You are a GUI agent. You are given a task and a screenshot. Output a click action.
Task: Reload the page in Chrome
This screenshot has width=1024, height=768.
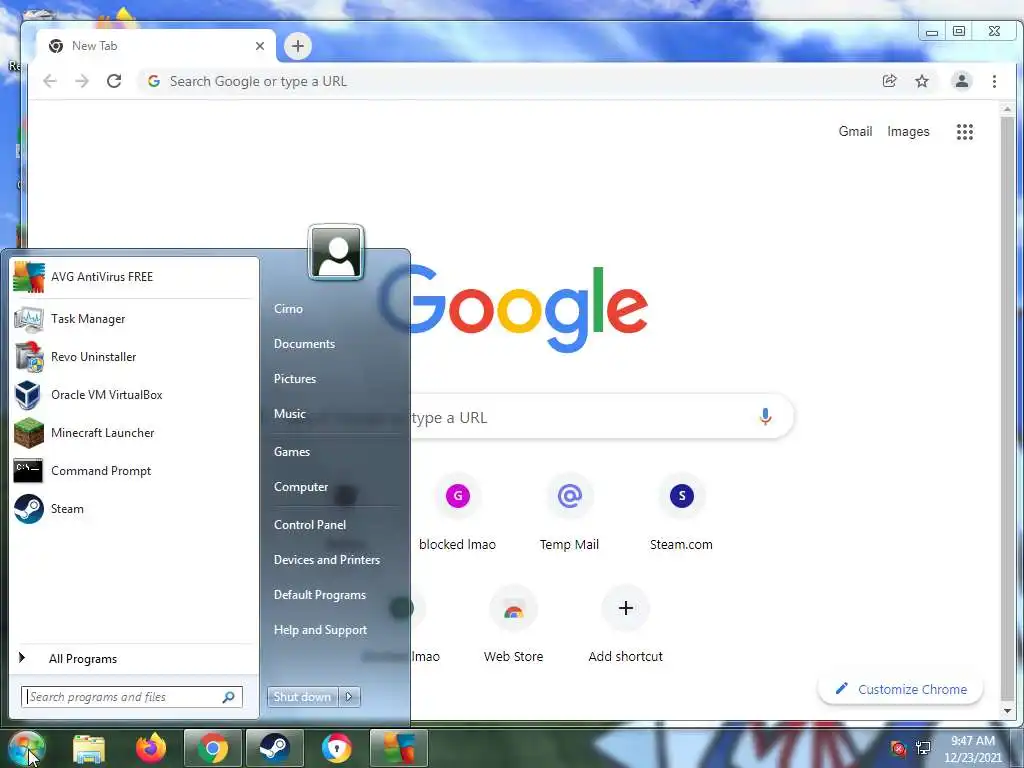click(114, 81)
